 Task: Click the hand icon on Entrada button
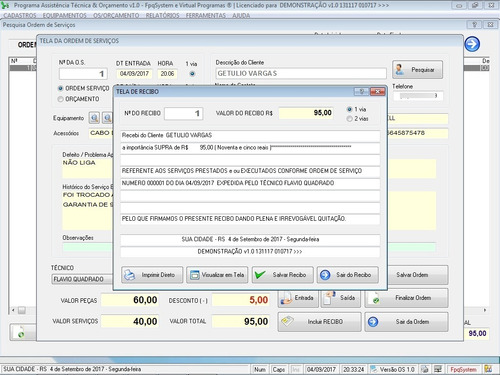[286, 298]
